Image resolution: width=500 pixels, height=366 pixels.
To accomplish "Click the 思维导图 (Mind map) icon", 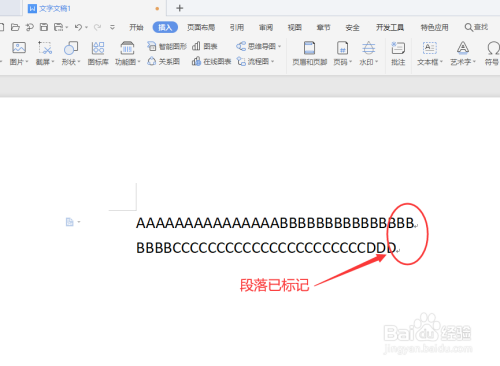I will pyautogui.click(x=241, y=46).
